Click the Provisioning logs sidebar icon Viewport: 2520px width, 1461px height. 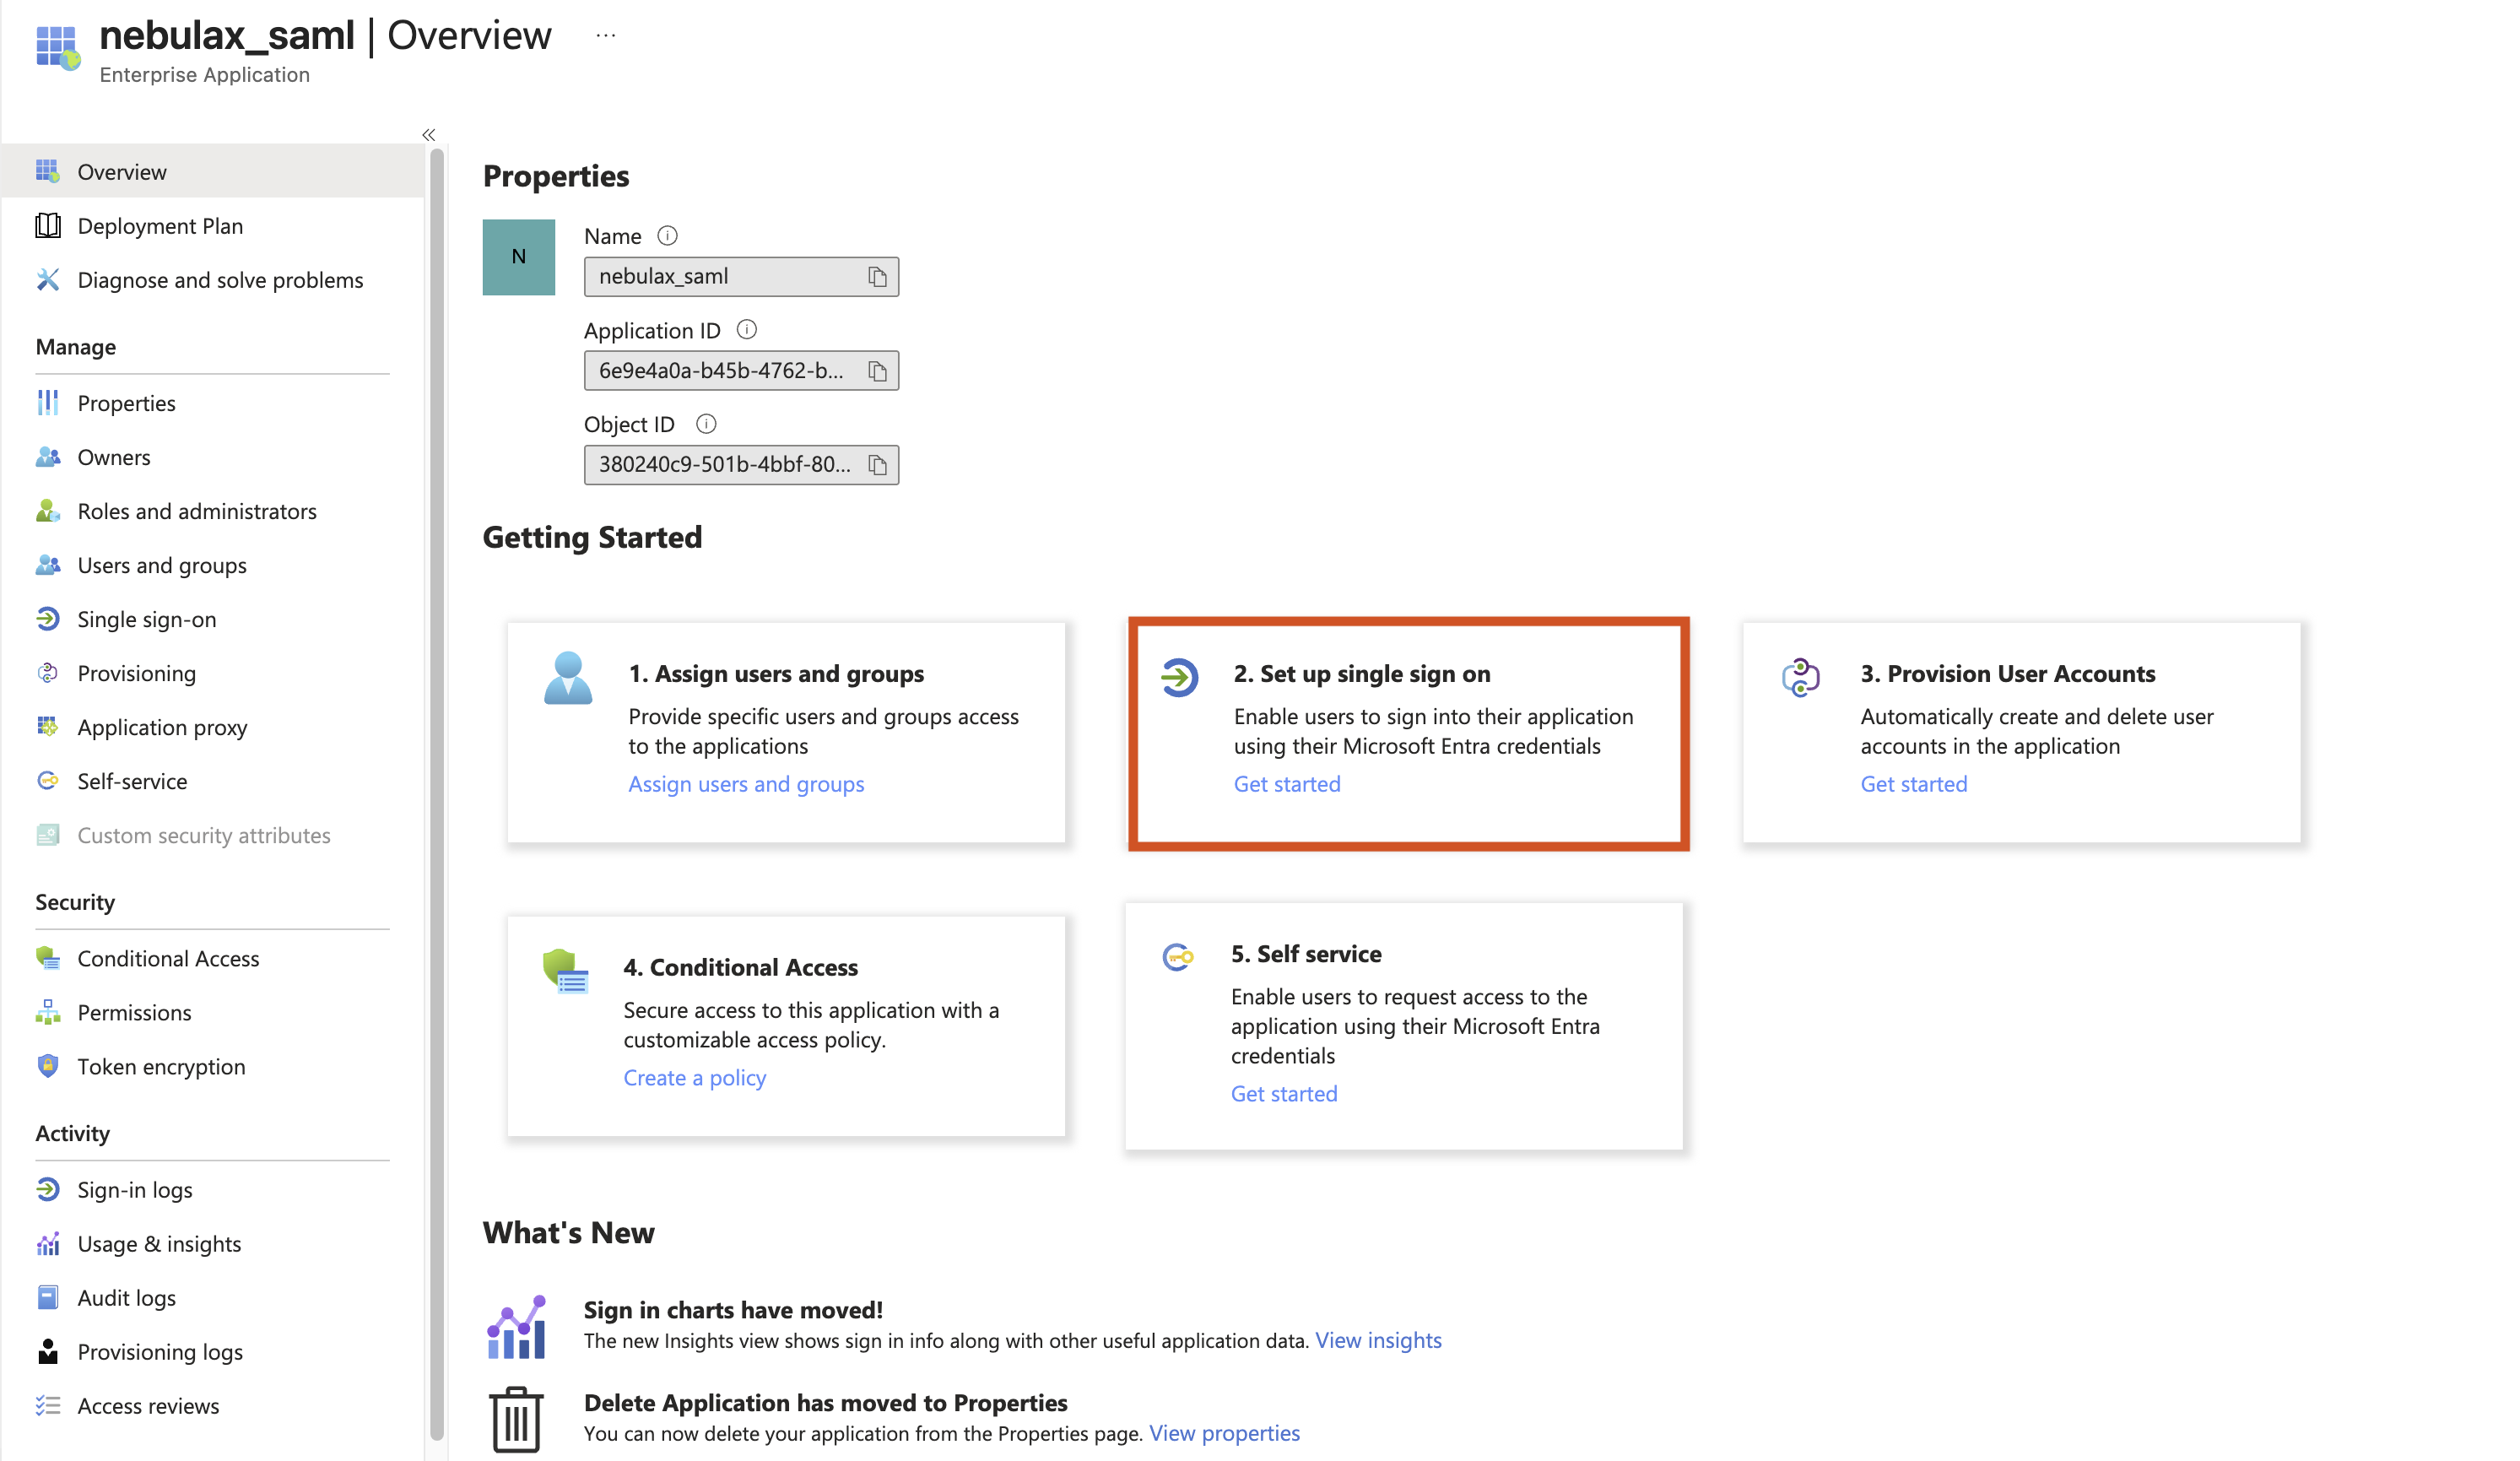point(48,1350)
